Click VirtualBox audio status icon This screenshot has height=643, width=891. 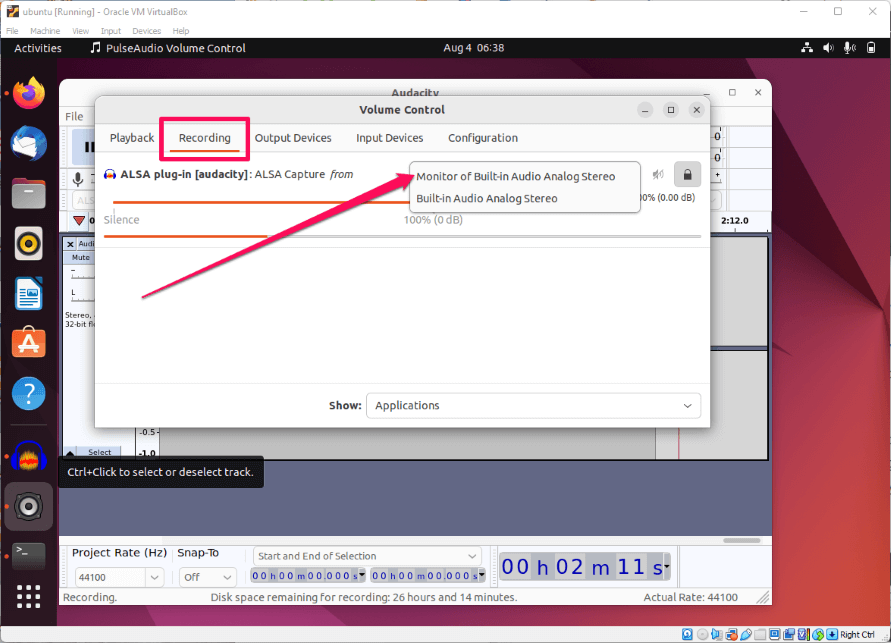coord(716,634)
